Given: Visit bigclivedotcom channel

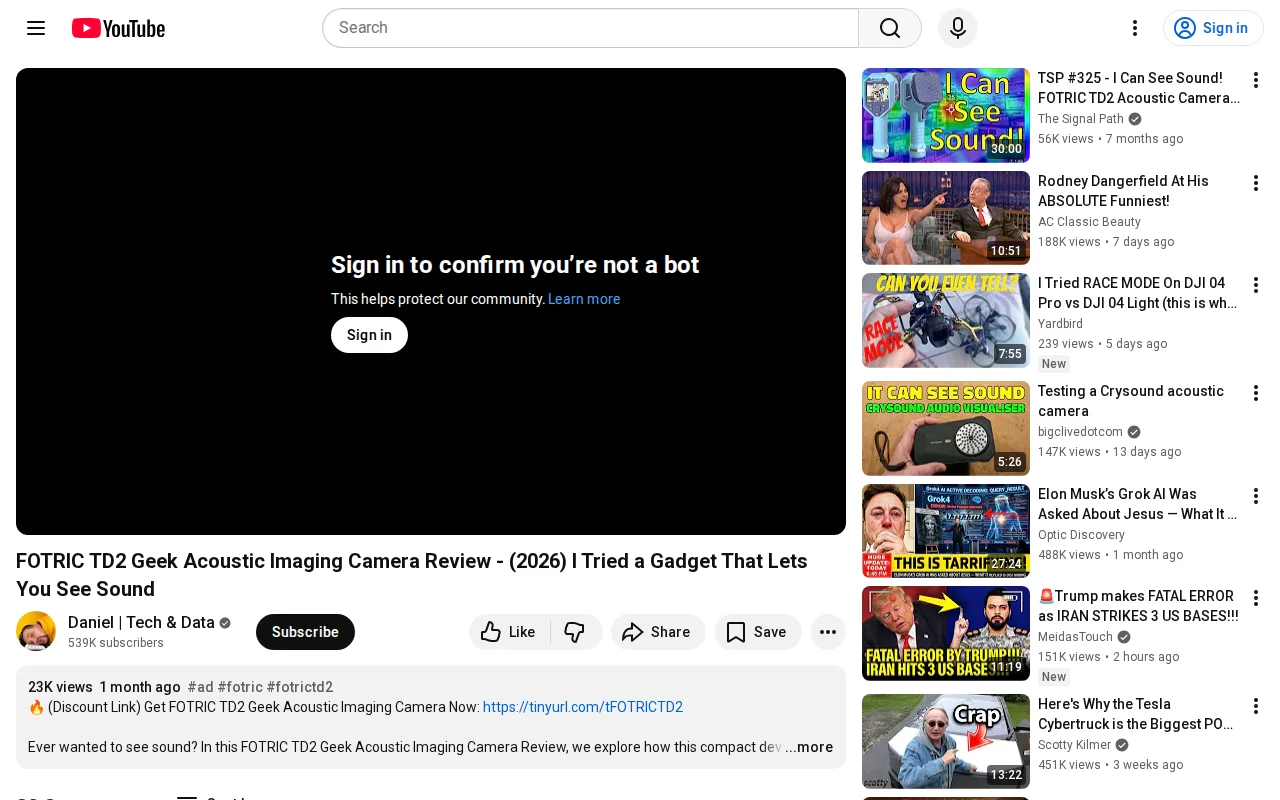Looking at the screenshot, I should coord(1080,432).
